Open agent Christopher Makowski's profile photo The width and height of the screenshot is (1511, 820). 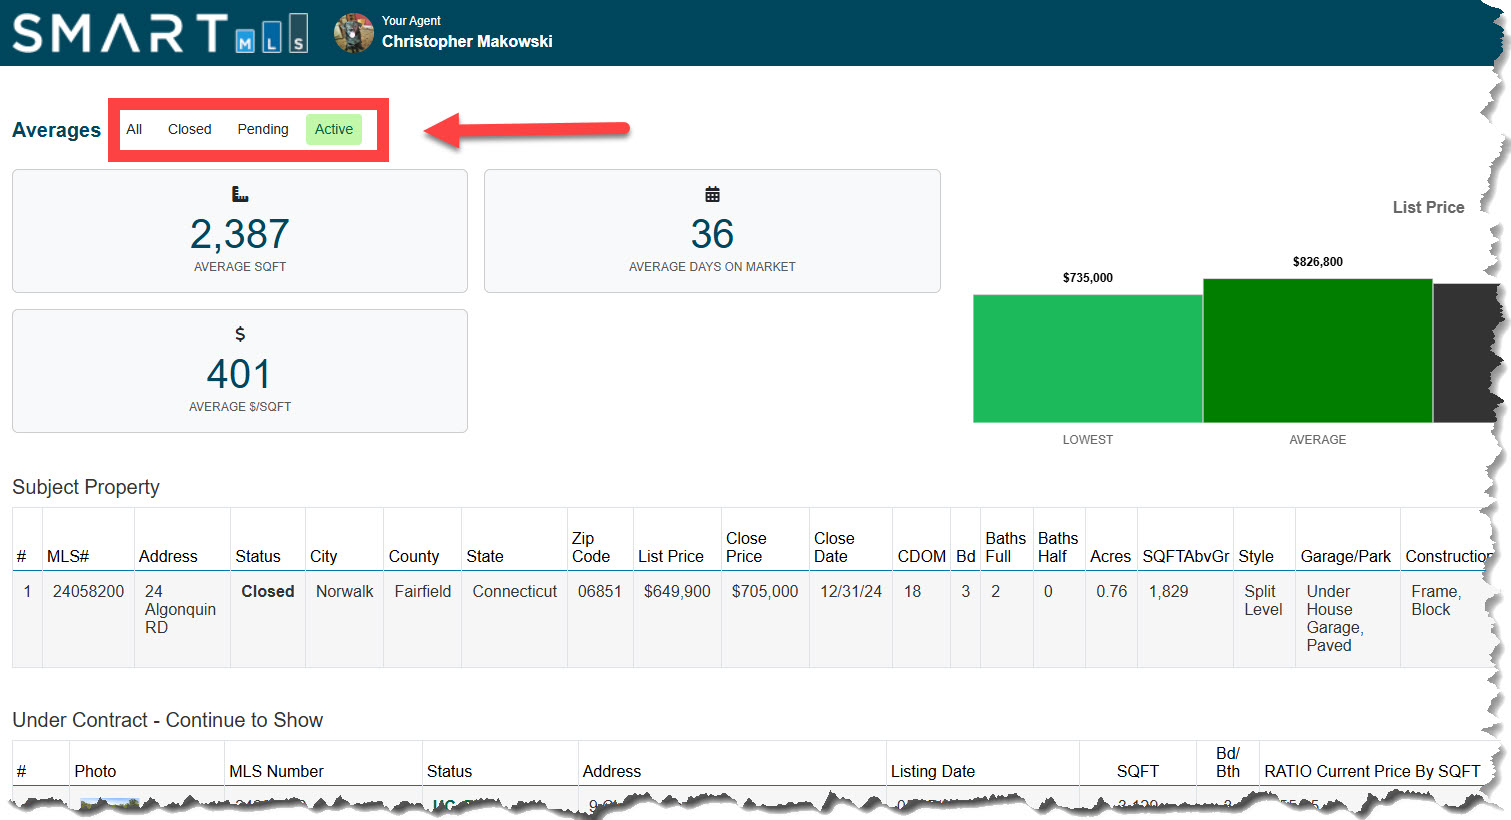353,33
